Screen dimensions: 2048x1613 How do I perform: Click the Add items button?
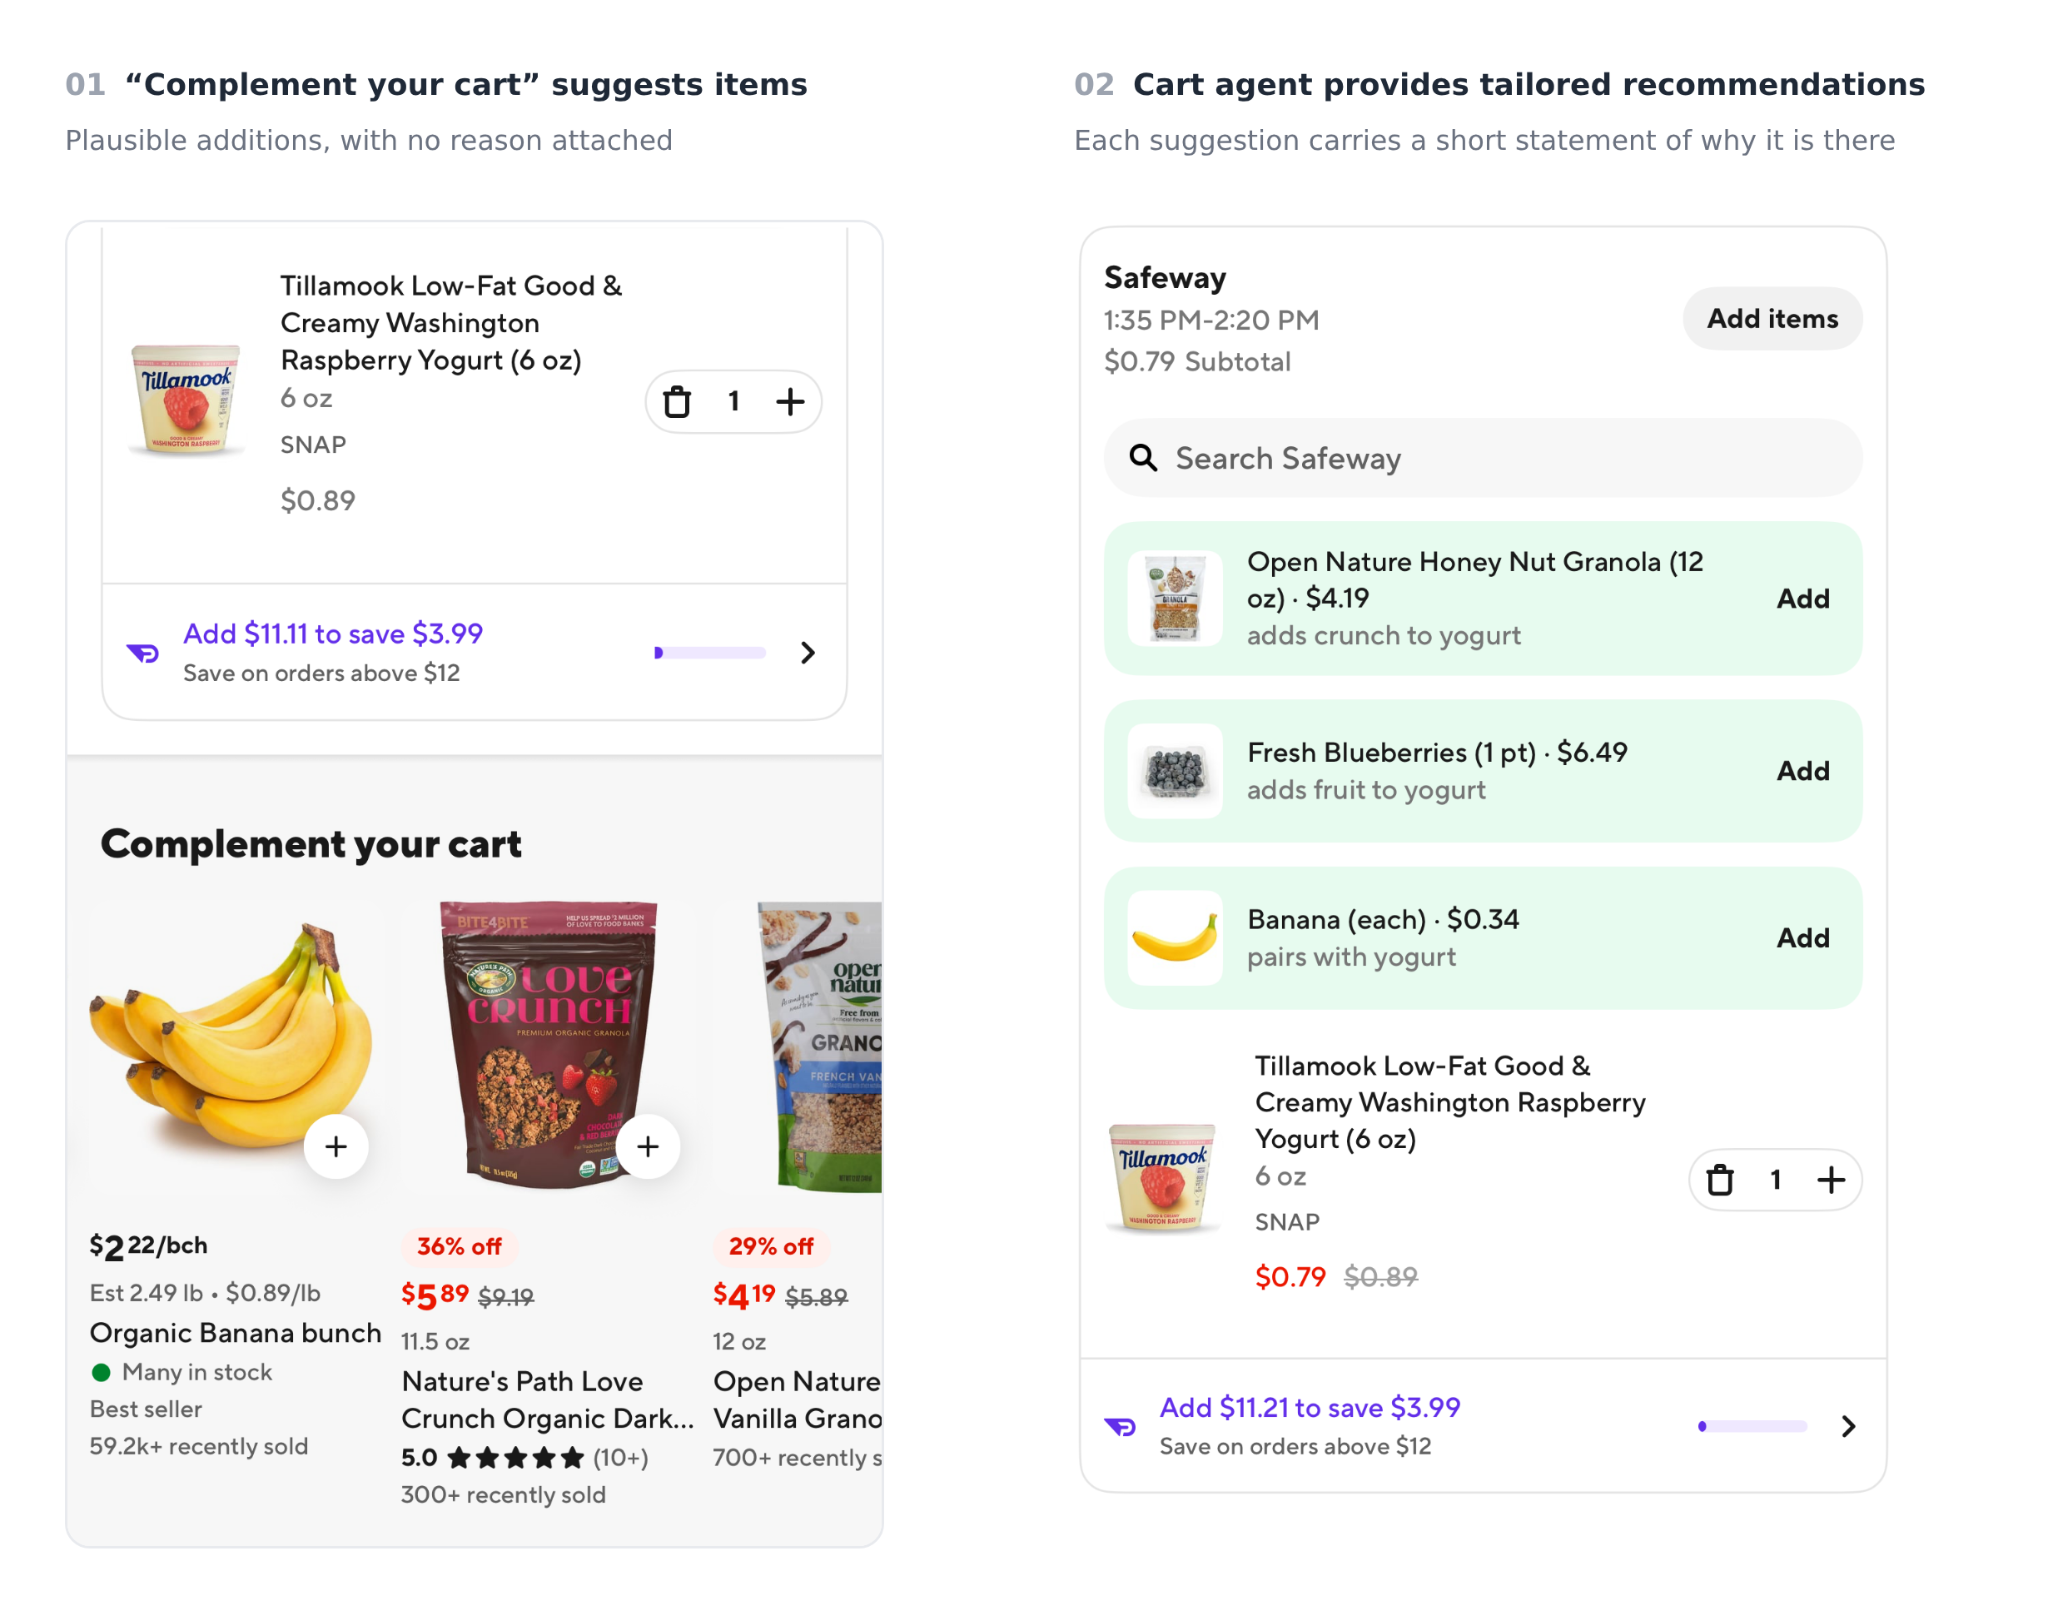1772,319
